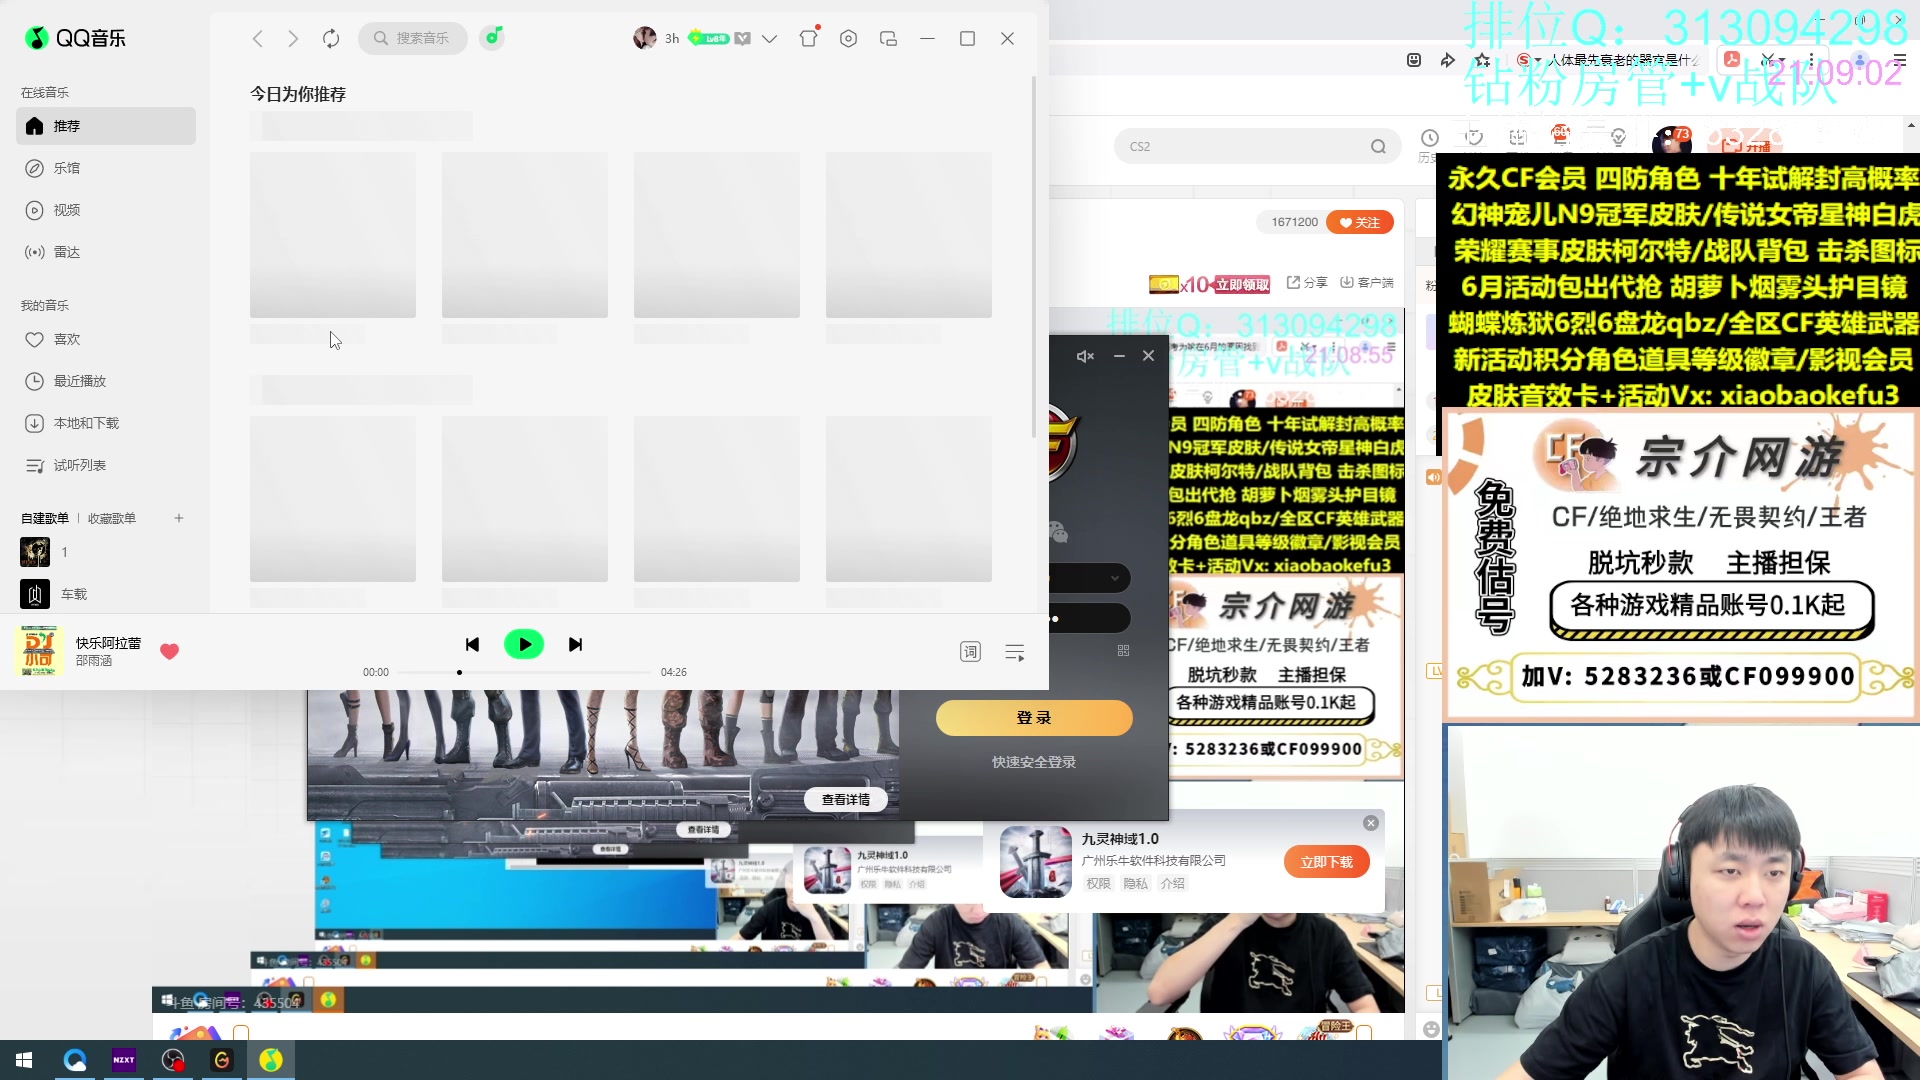The height and width of the screenshot is (1080, 1920).
Task: Click the browser search magnifier icon
Action: coord(1379,146)
